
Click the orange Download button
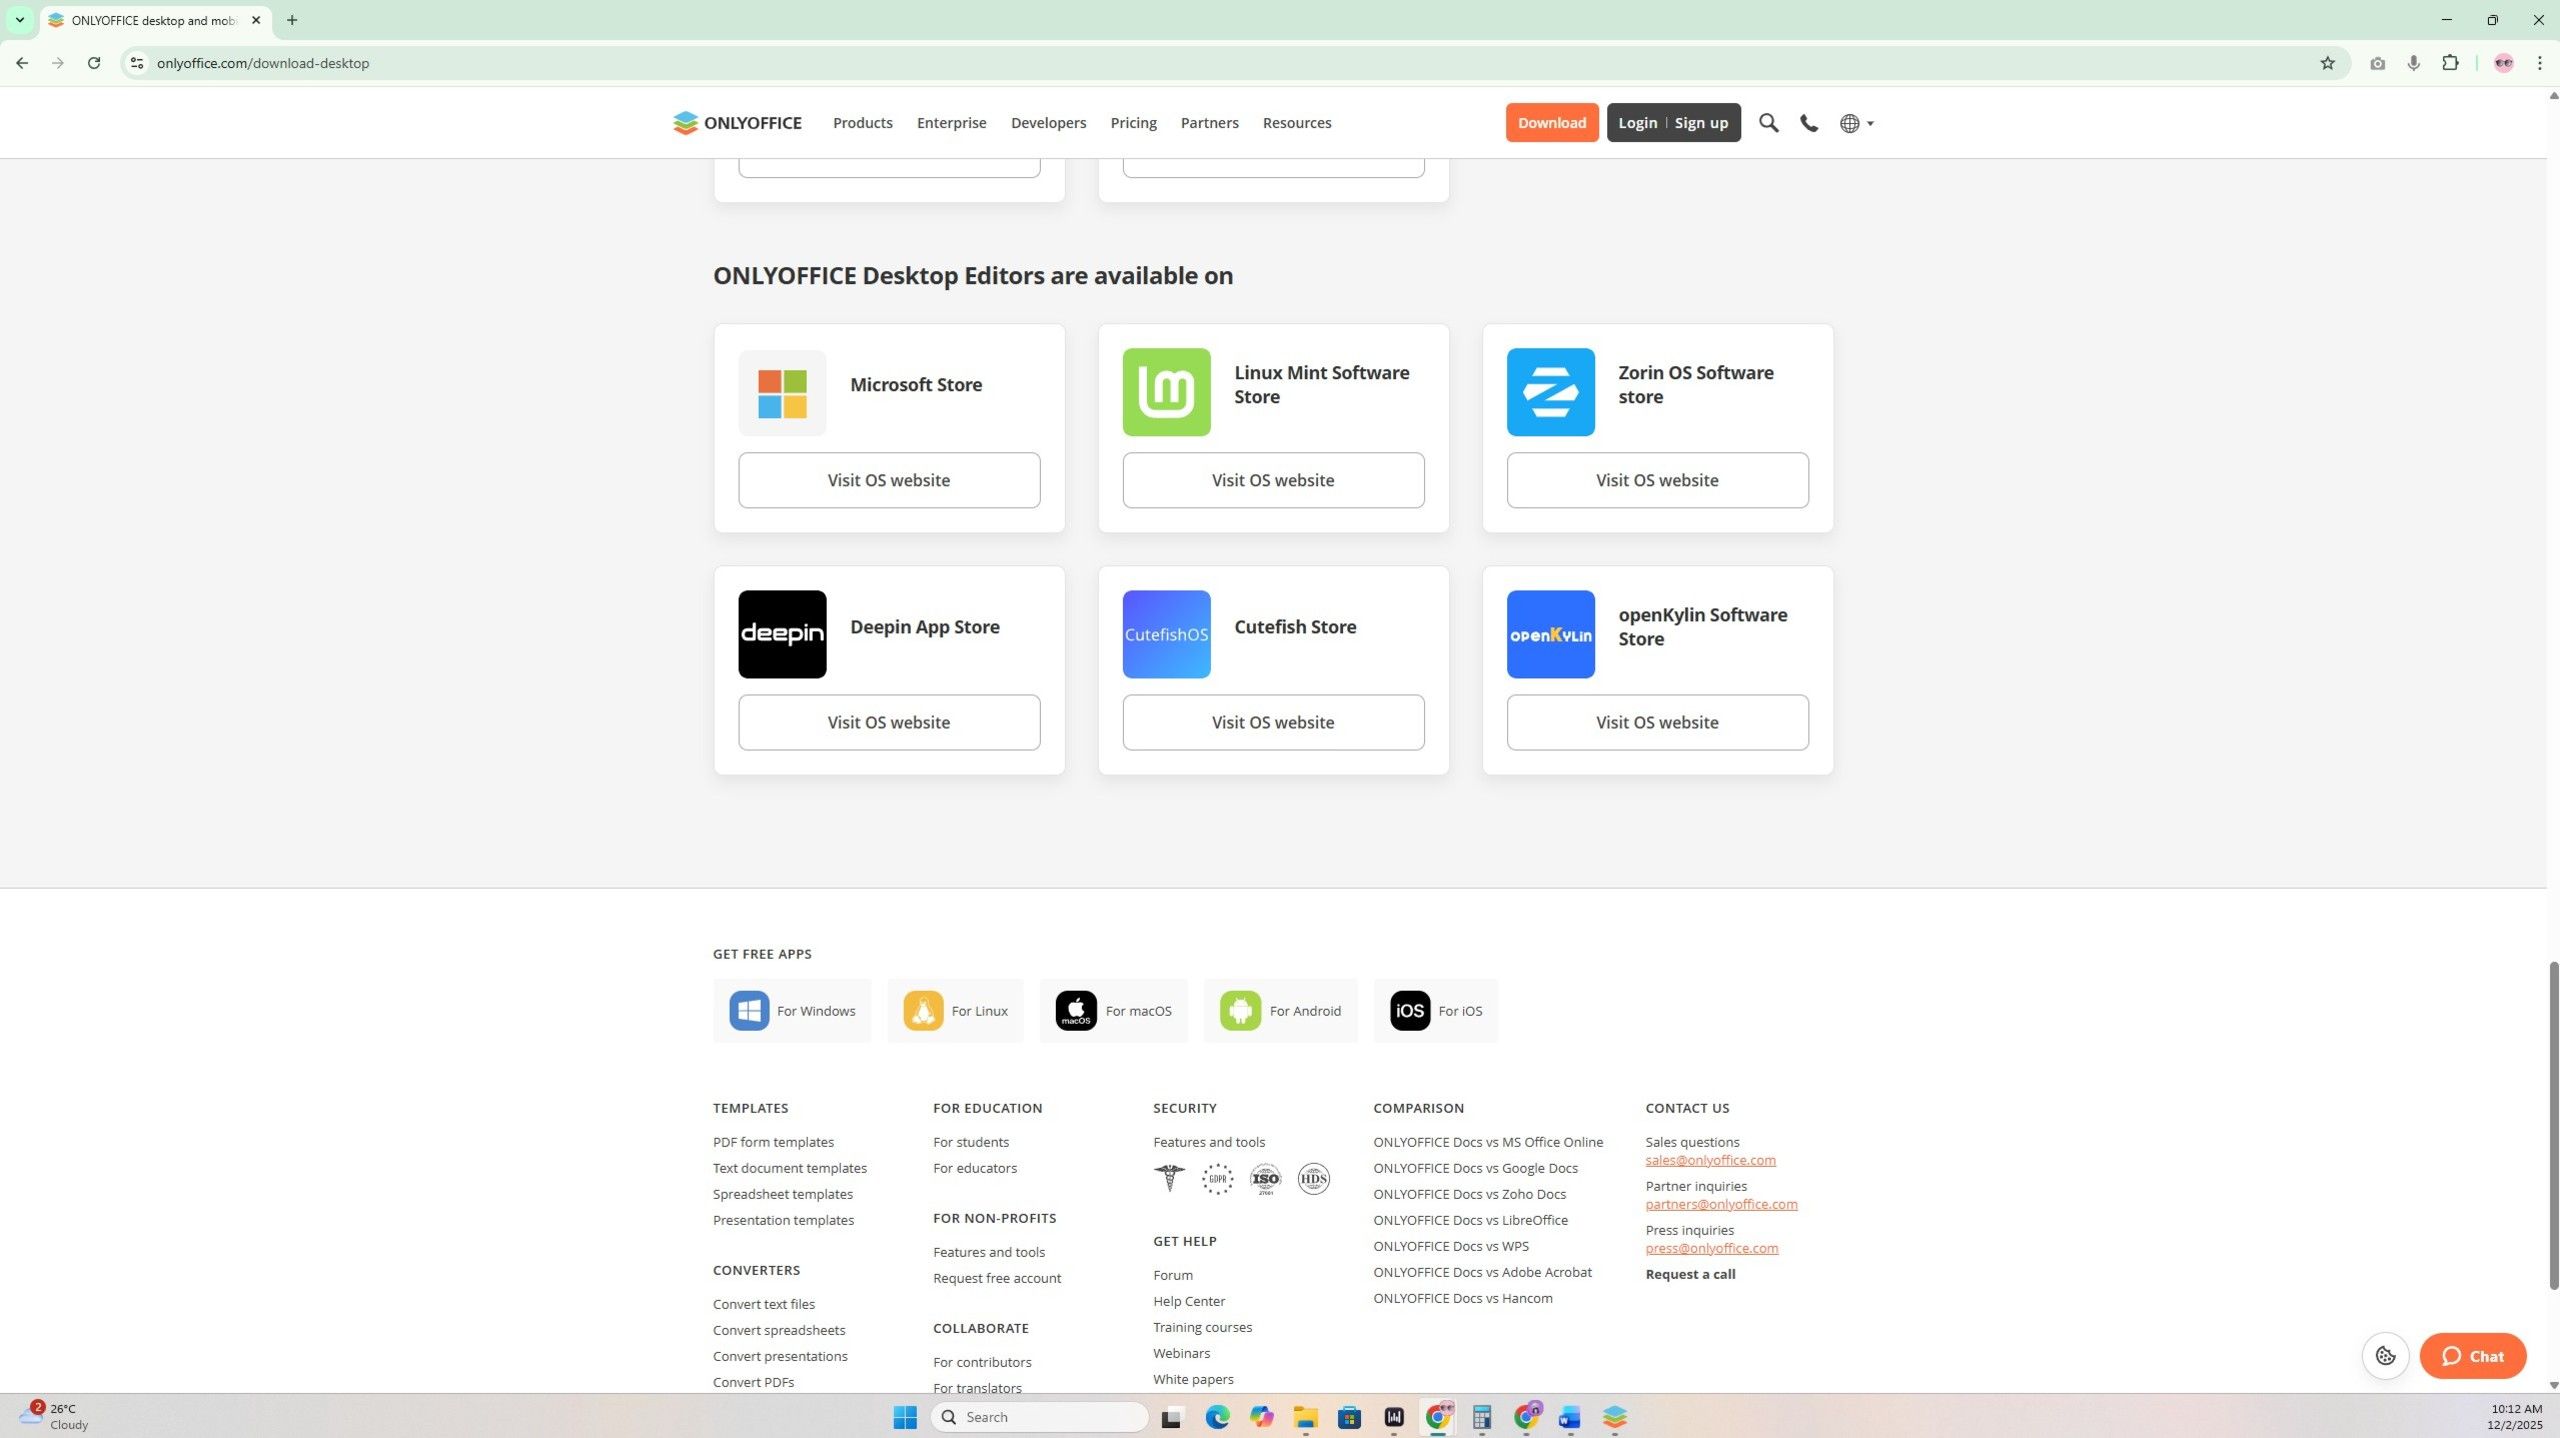pyautogui.click(x=1551, y=123)
